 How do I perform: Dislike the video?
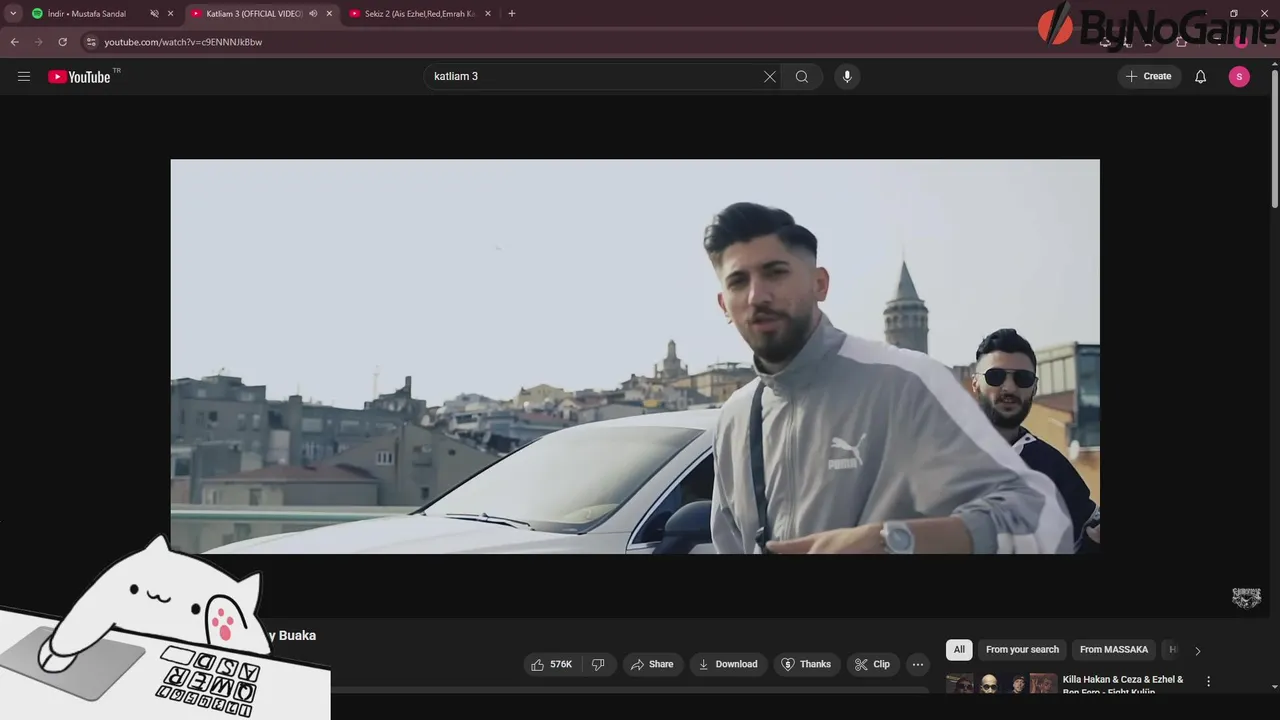click(x=598, y=664)
